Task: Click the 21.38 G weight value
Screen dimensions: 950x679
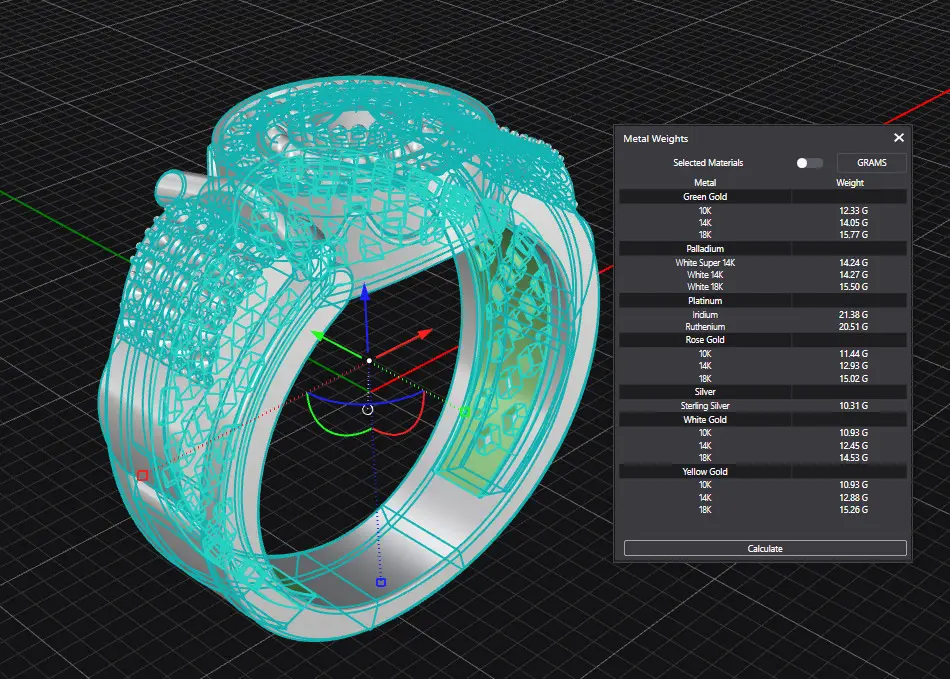Action: click(x=853, y=314)
